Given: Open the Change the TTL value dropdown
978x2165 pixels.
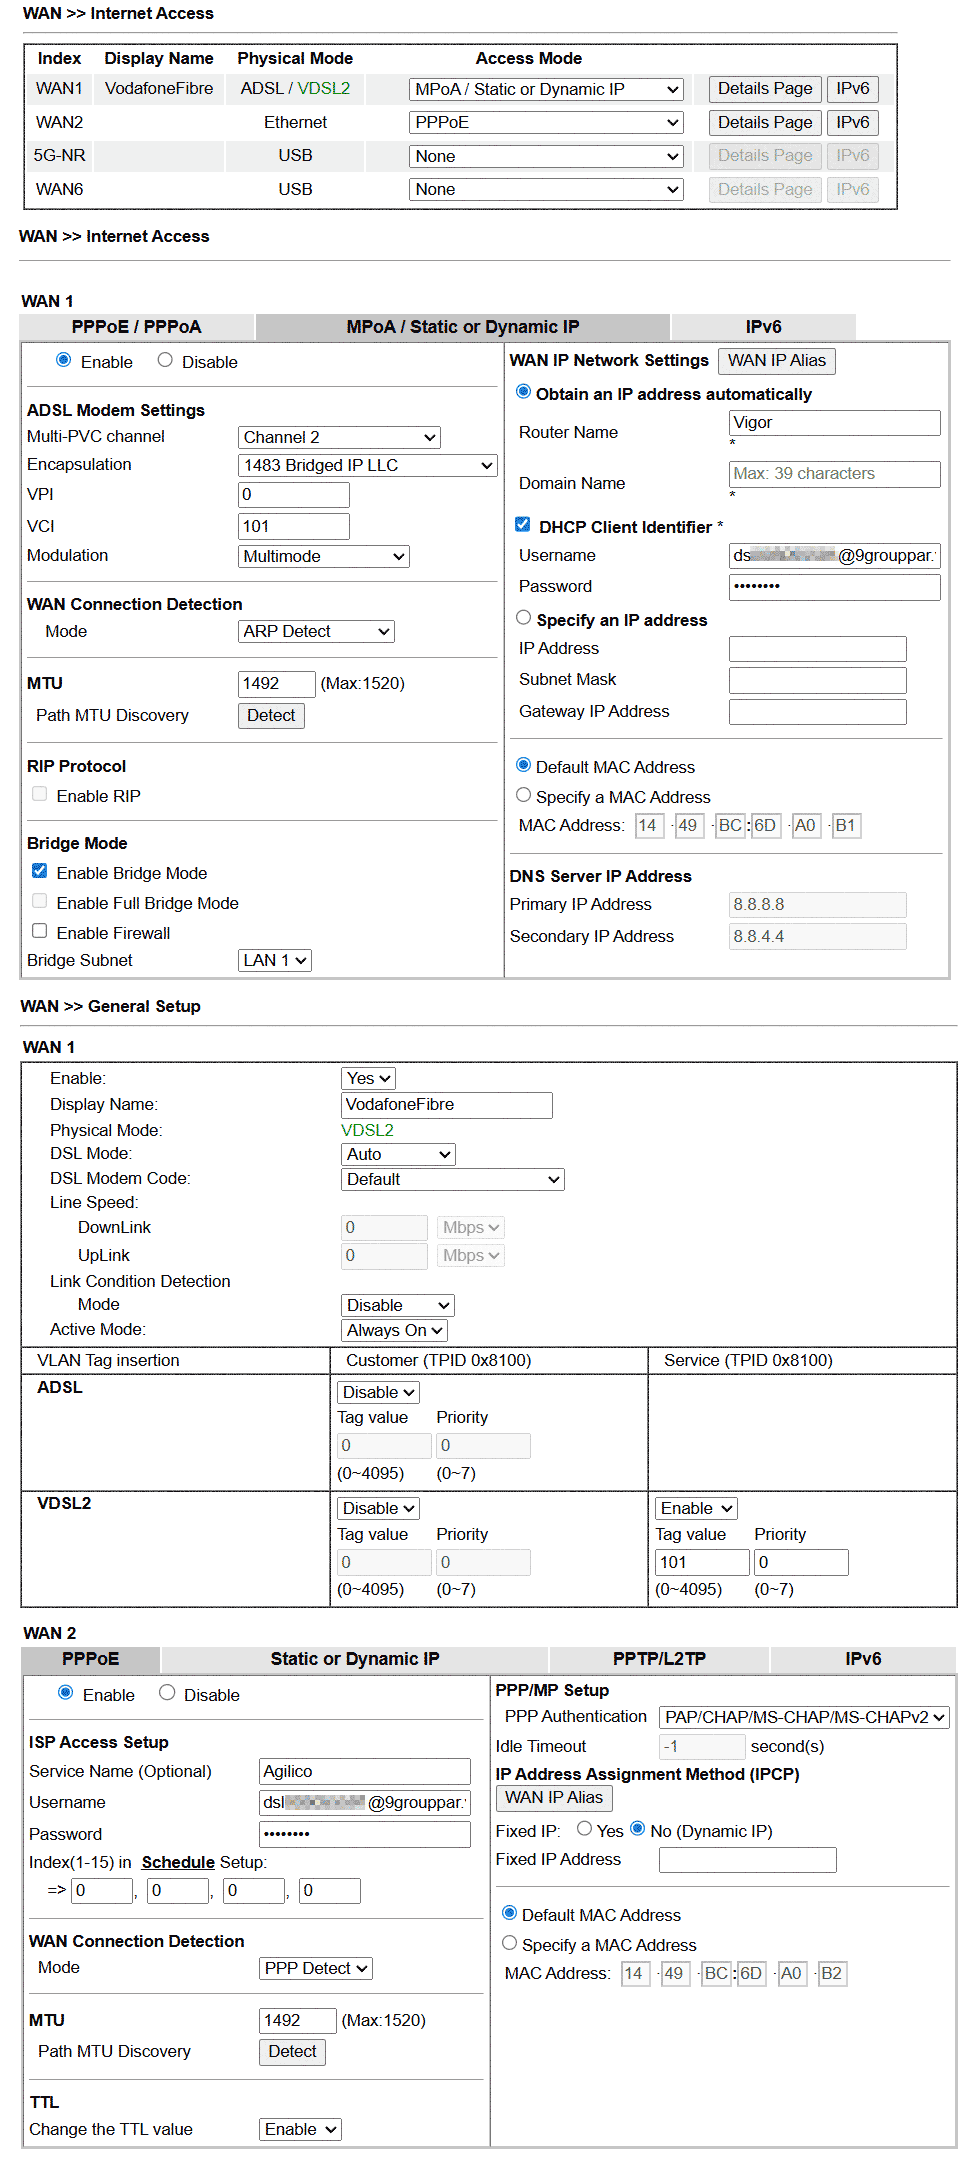Looking at the screenshot, I should [x=300, y=2129].
